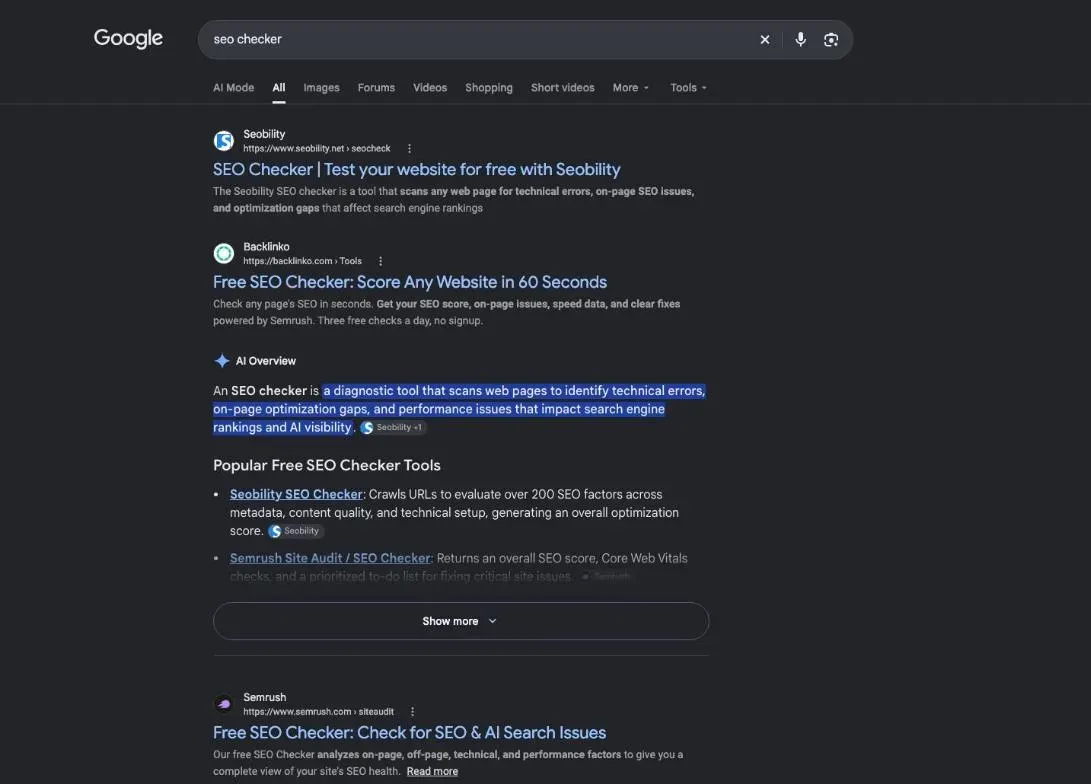
Task: Open options menu beside Seobility result URL
Action: click(409, 149)
